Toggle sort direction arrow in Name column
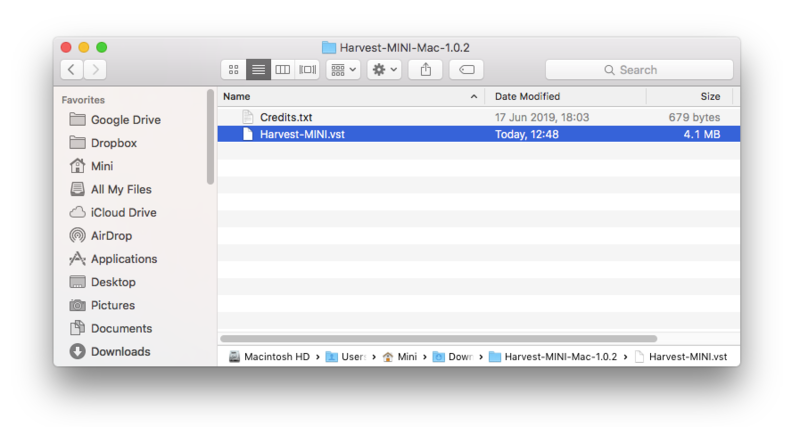The width and height of the screenshot is (800, 427). (474, 96)
